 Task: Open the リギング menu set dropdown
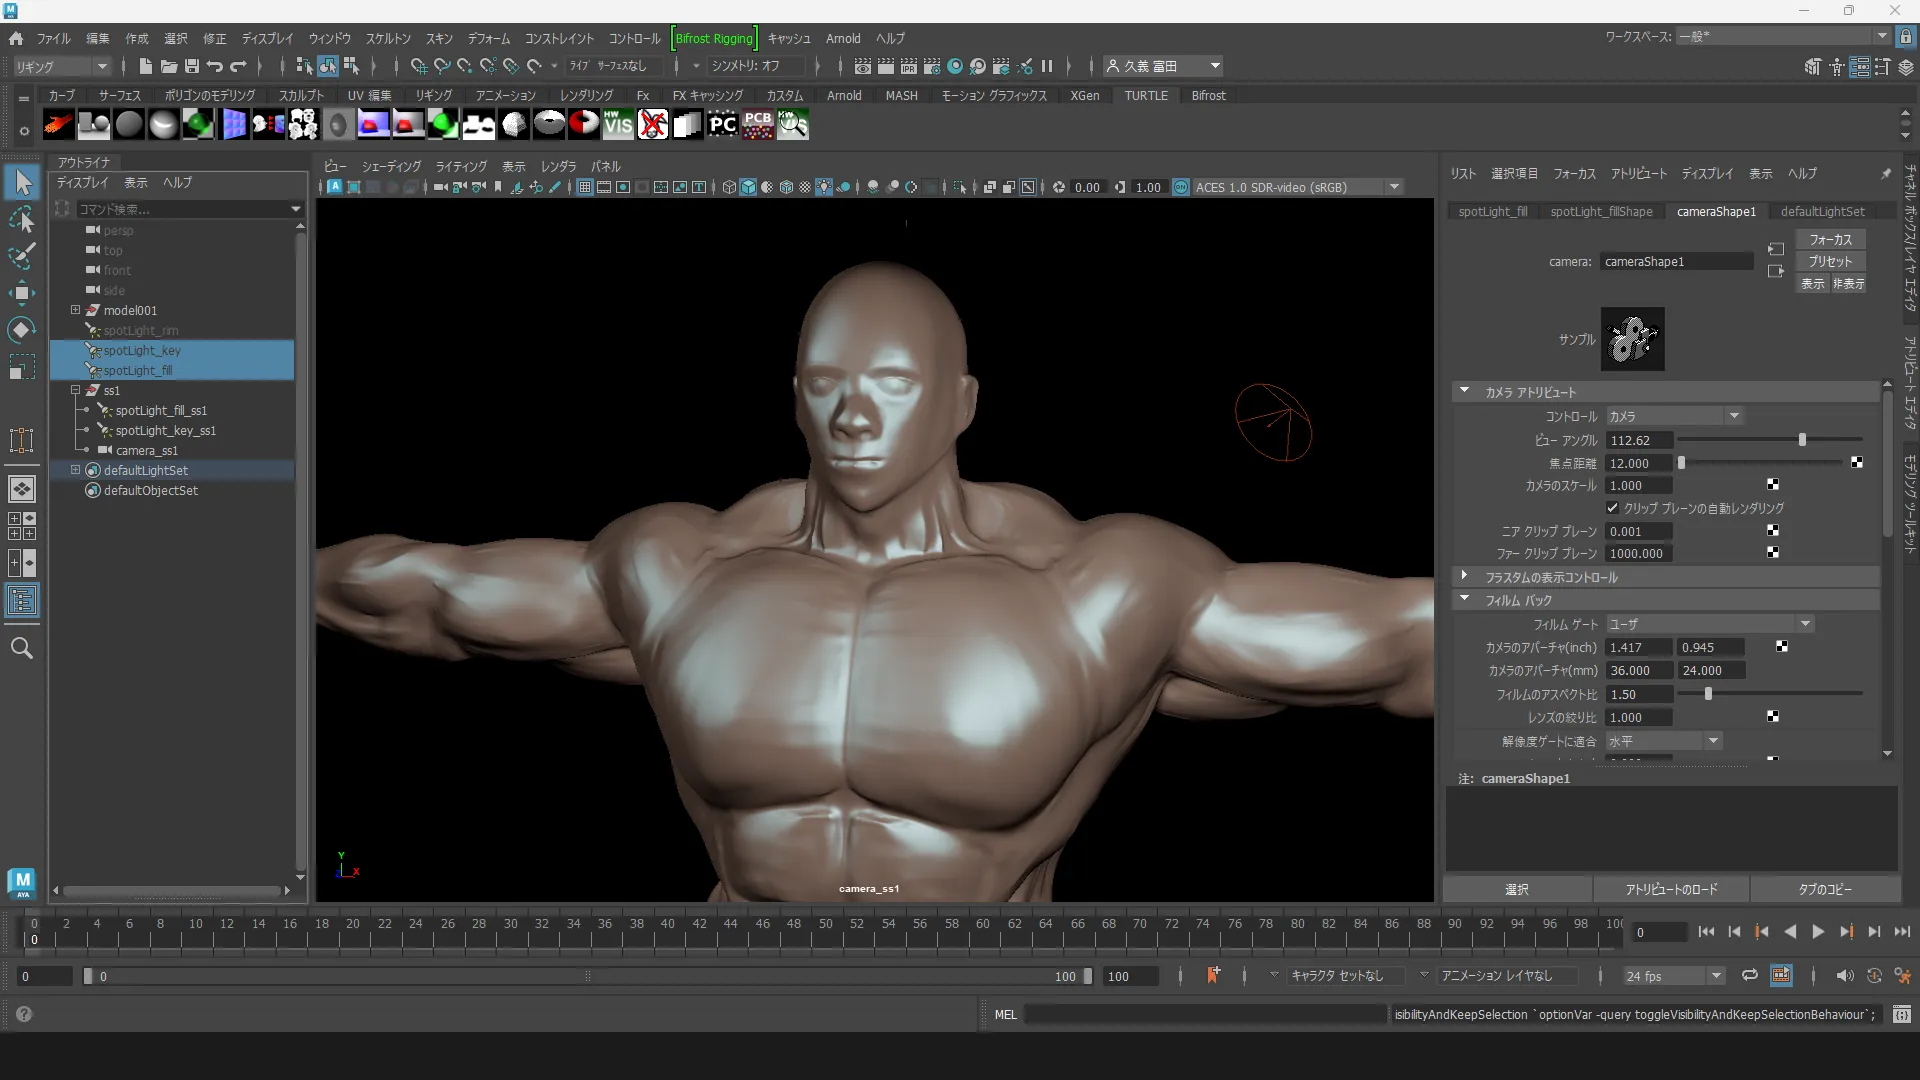pos(62,66)
